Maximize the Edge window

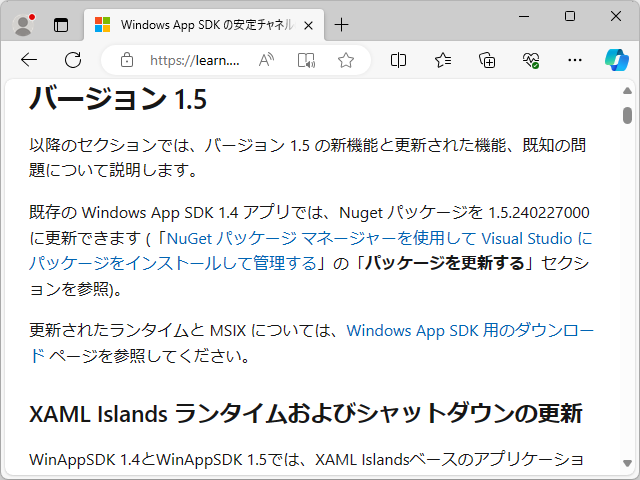tap(570, 16)
